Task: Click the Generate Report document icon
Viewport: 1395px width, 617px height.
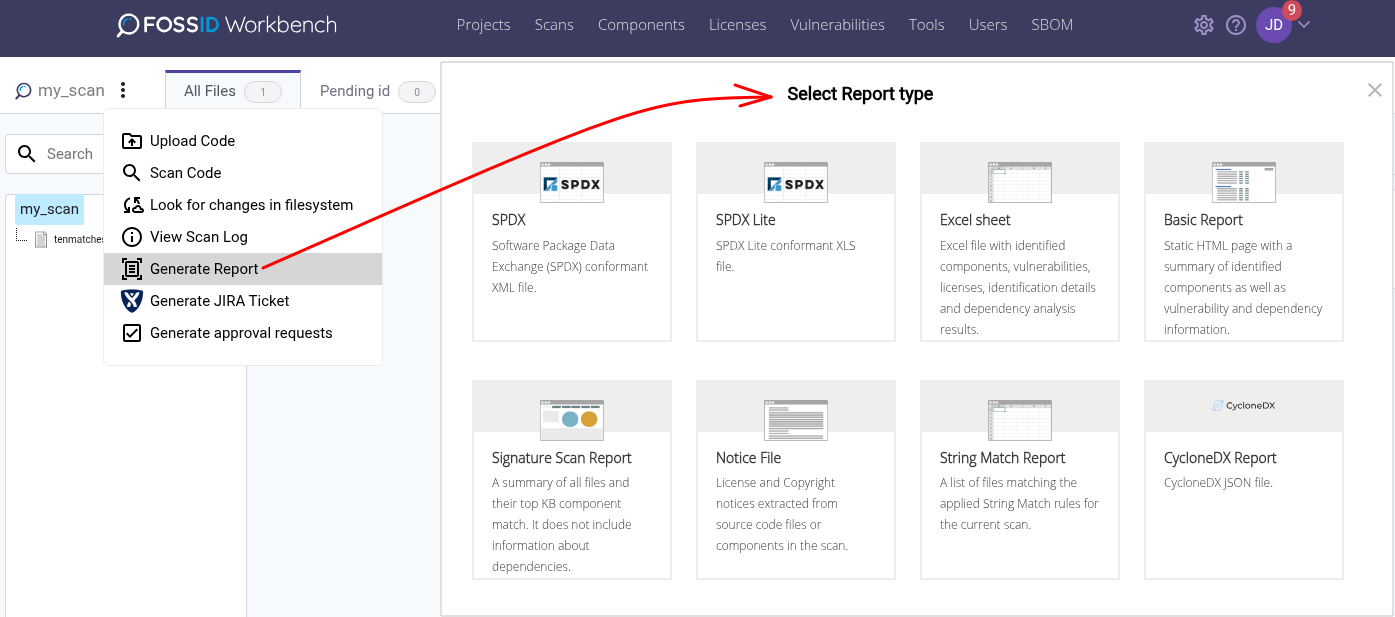Action: [x=132, y=269]
